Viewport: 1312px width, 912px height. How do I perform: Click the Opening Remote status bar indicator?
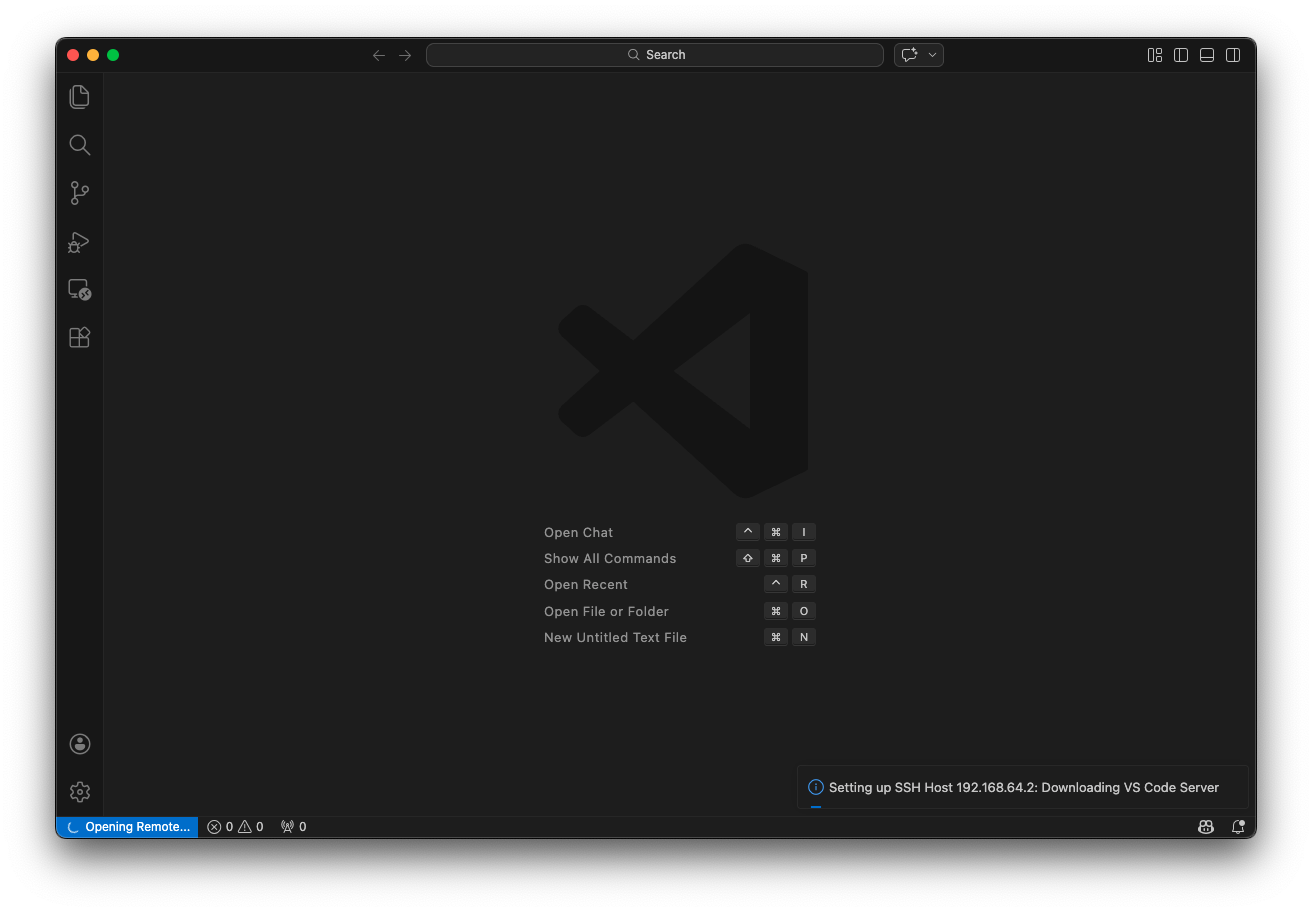[127, 827]
